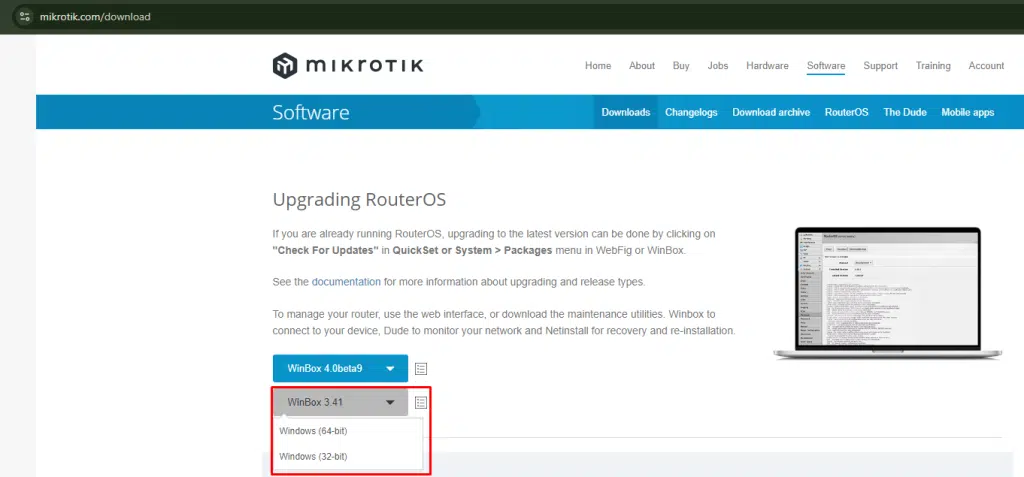Open the Buy page
Screen dimensions: 1024x477
tap(681, 66)
